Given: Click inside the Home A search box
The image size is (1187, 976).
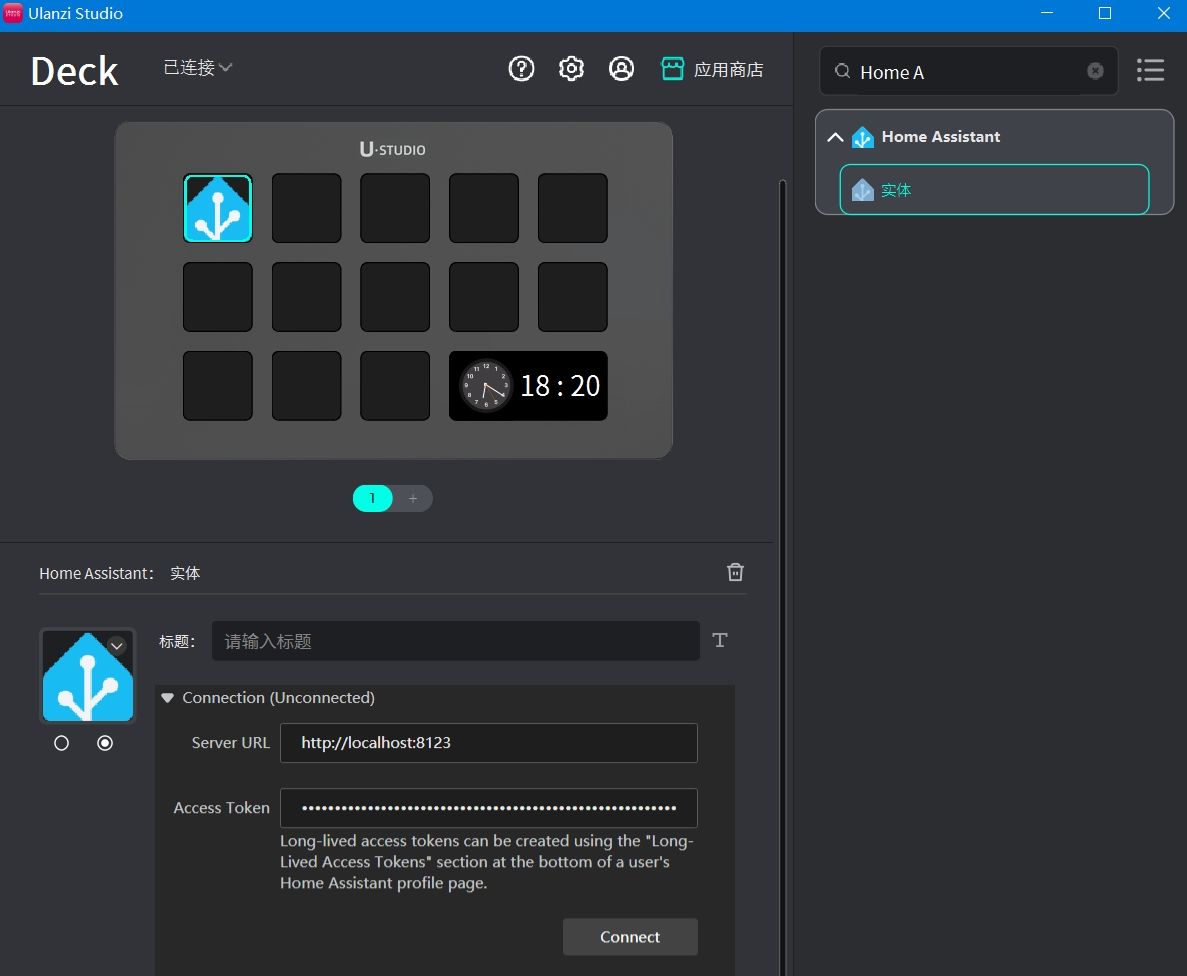Looking at the screenshot, I should pyautogui.click(x=968, y=71).
